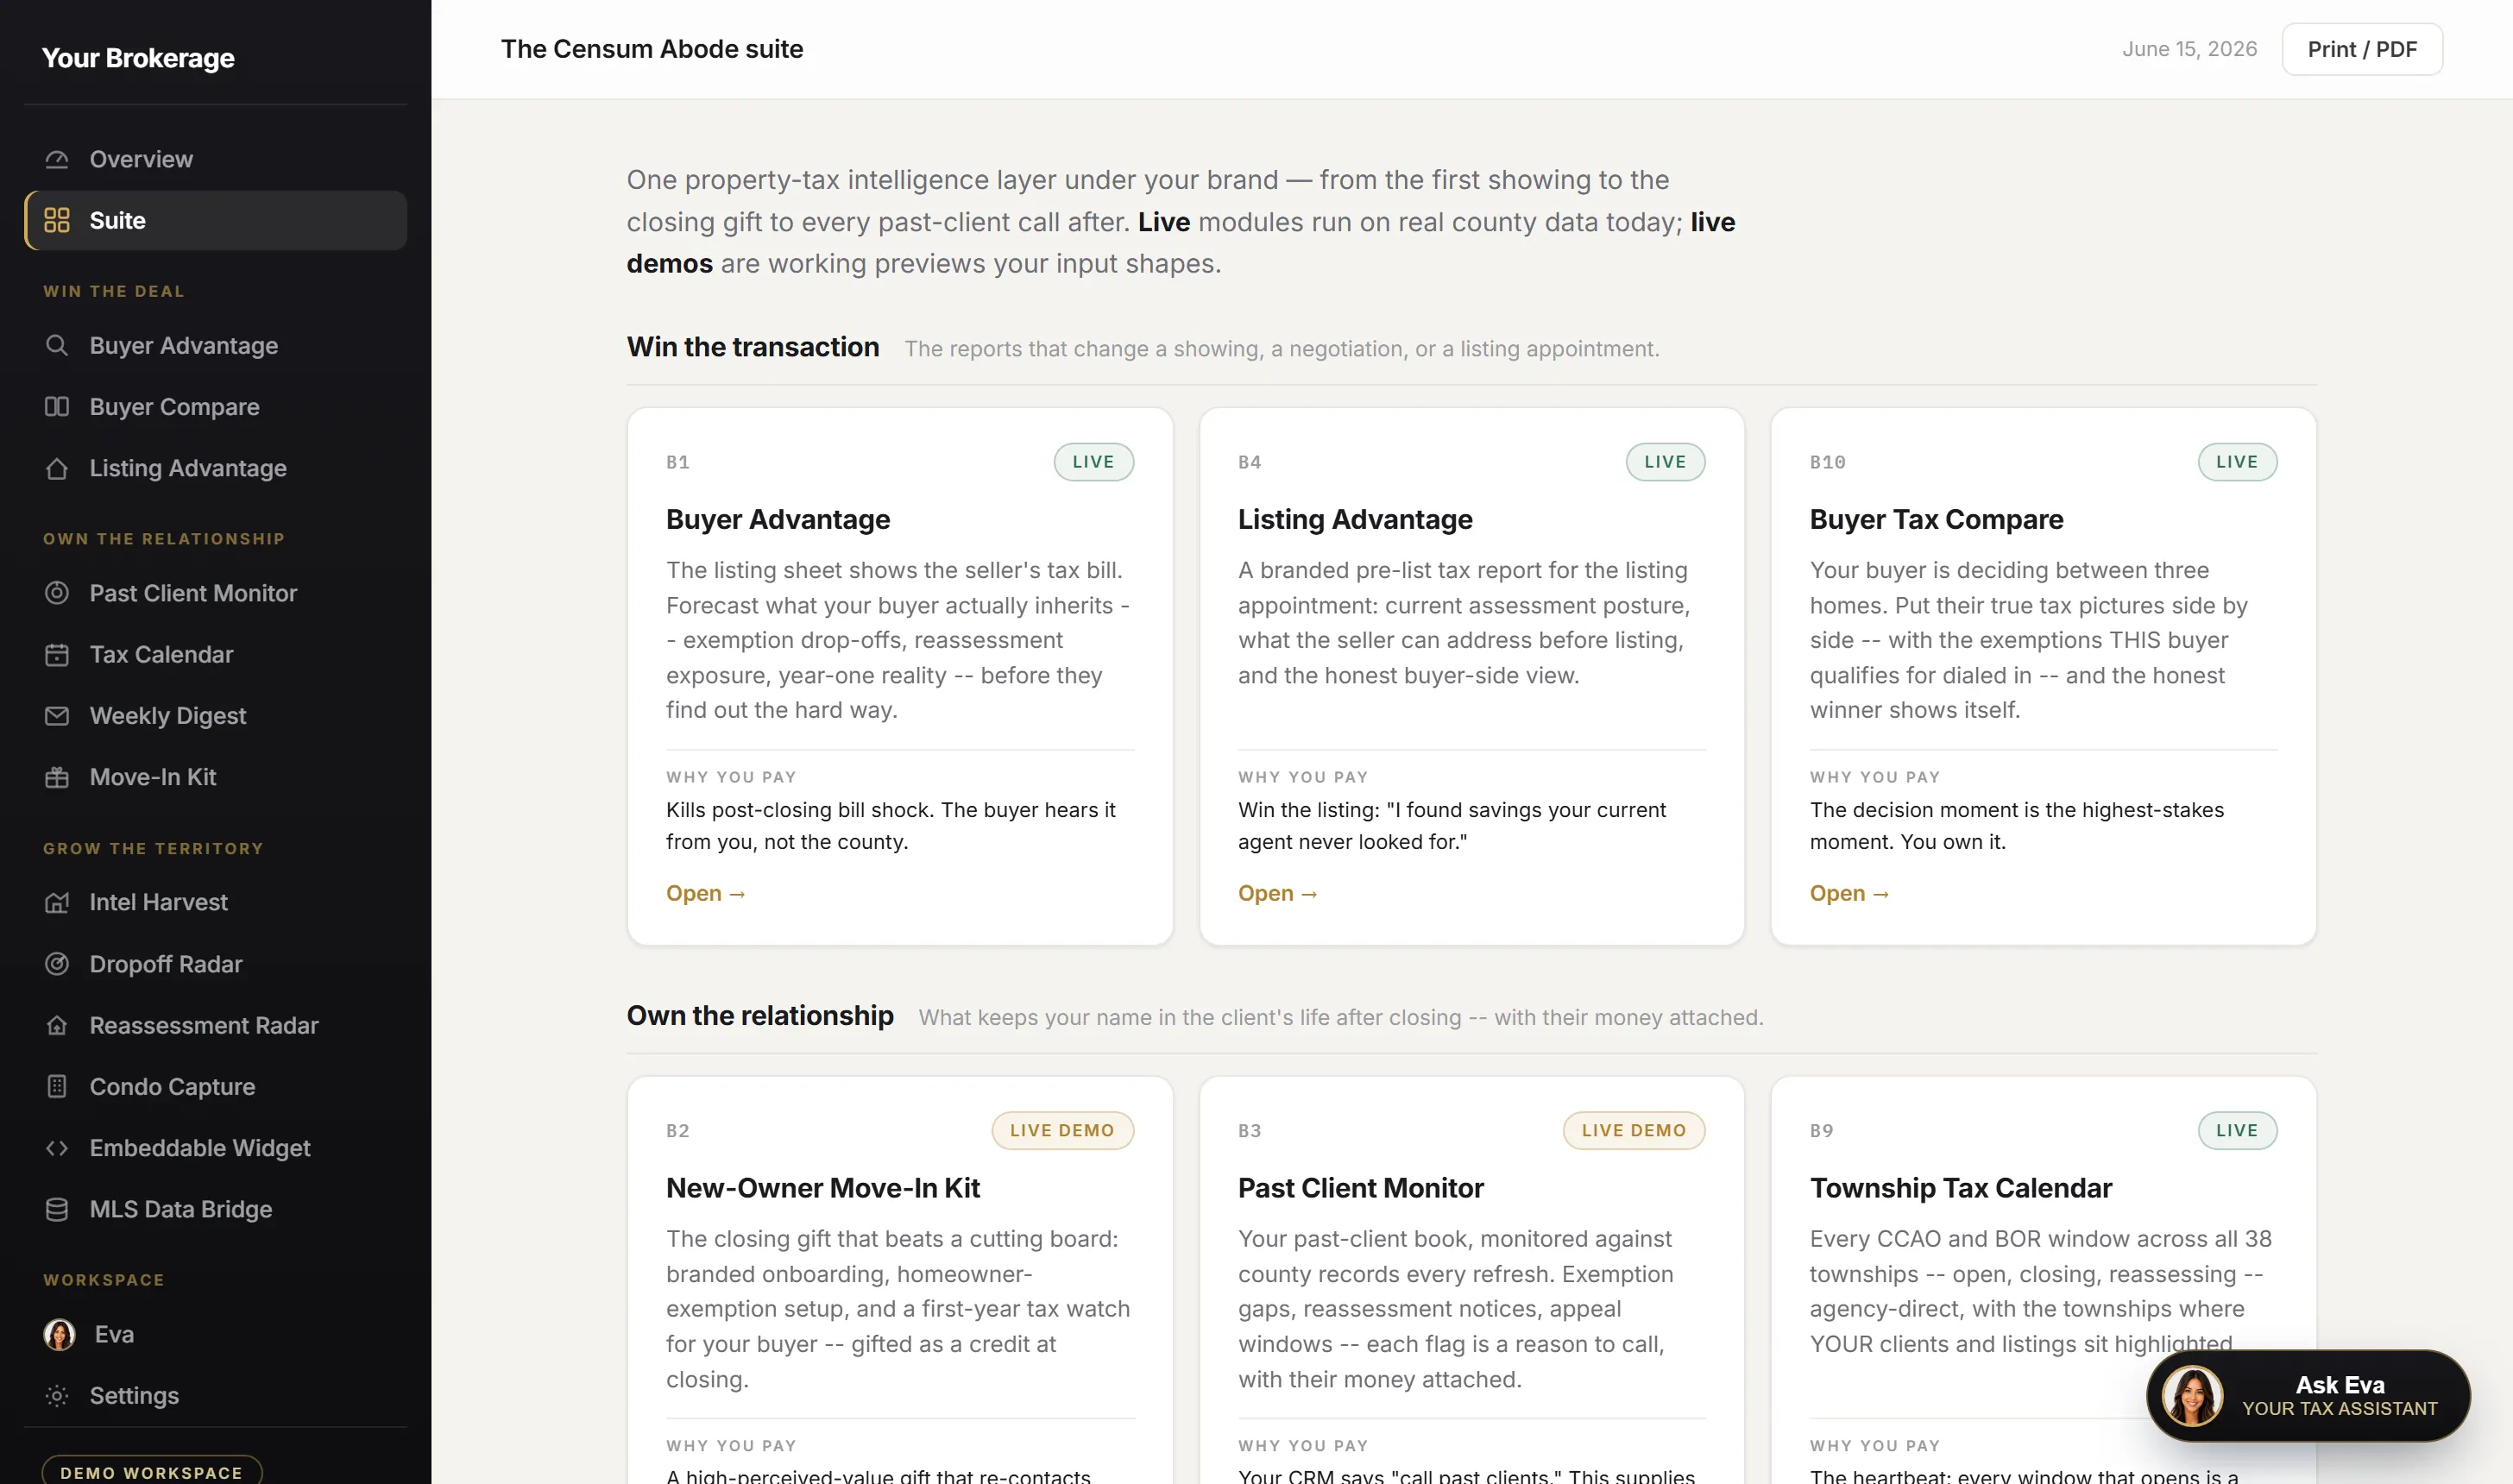The height and width of the screenshot is (1484, 2513).
Task: Click the Buyer Advantage card title
Action: pos(778,519)
